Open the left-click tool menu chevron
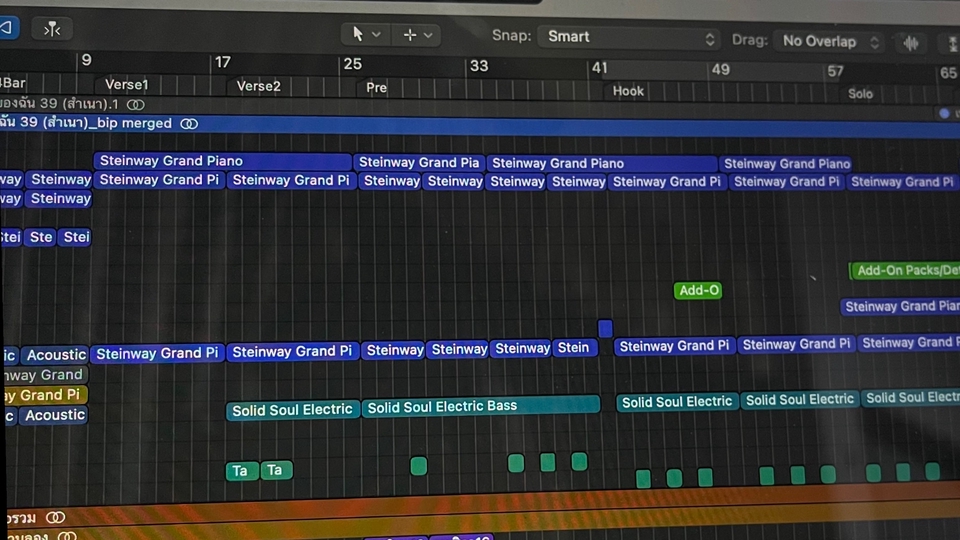Viewport: 960px width, 540px height. 377,35
